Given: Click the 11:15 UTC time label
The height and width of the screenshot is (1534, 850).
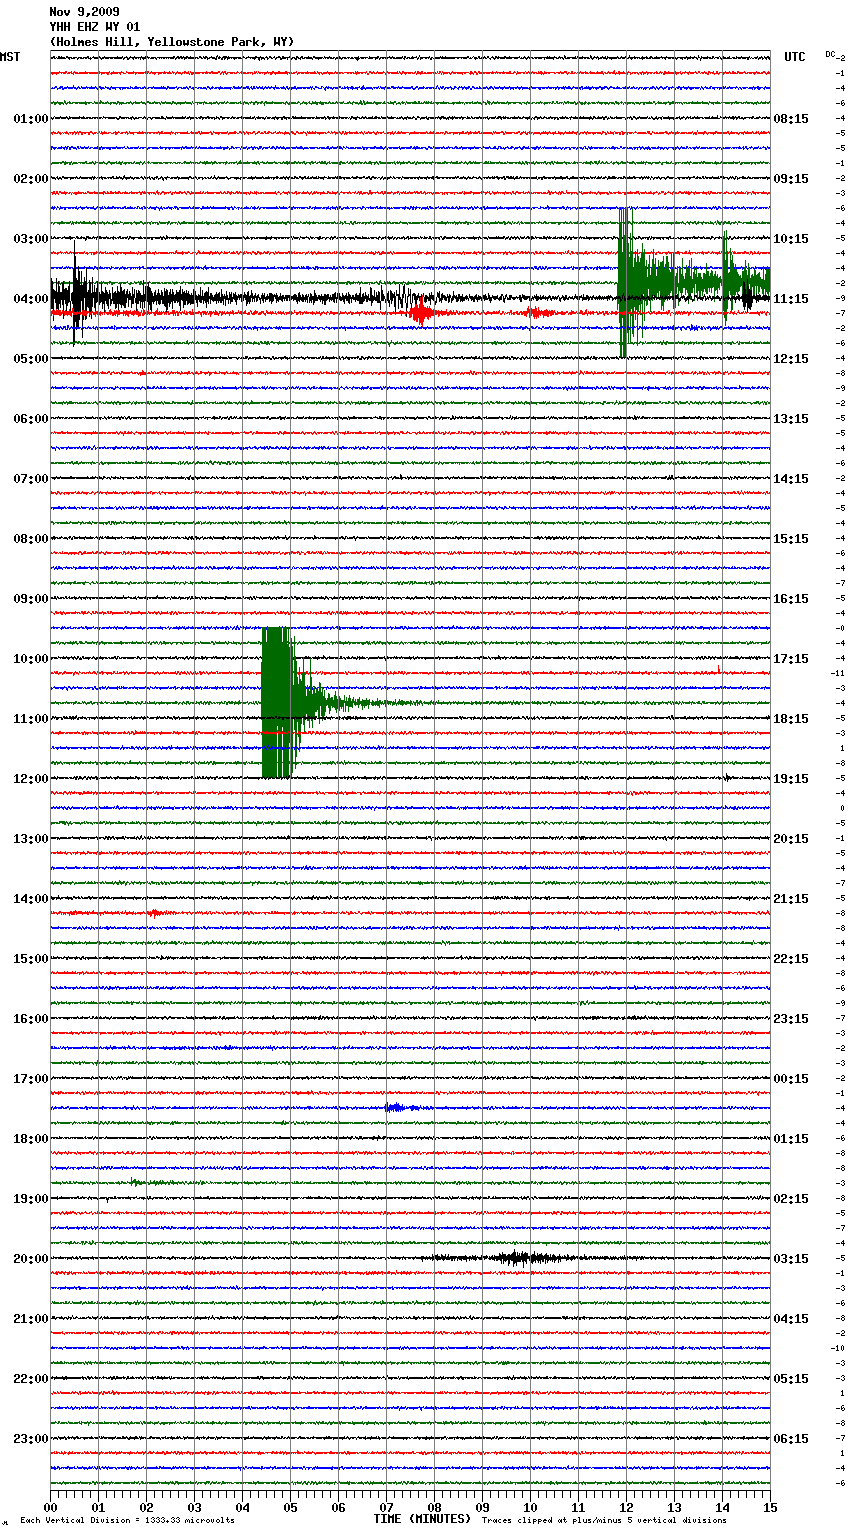Looking at the screenshot, I should 791,299.
